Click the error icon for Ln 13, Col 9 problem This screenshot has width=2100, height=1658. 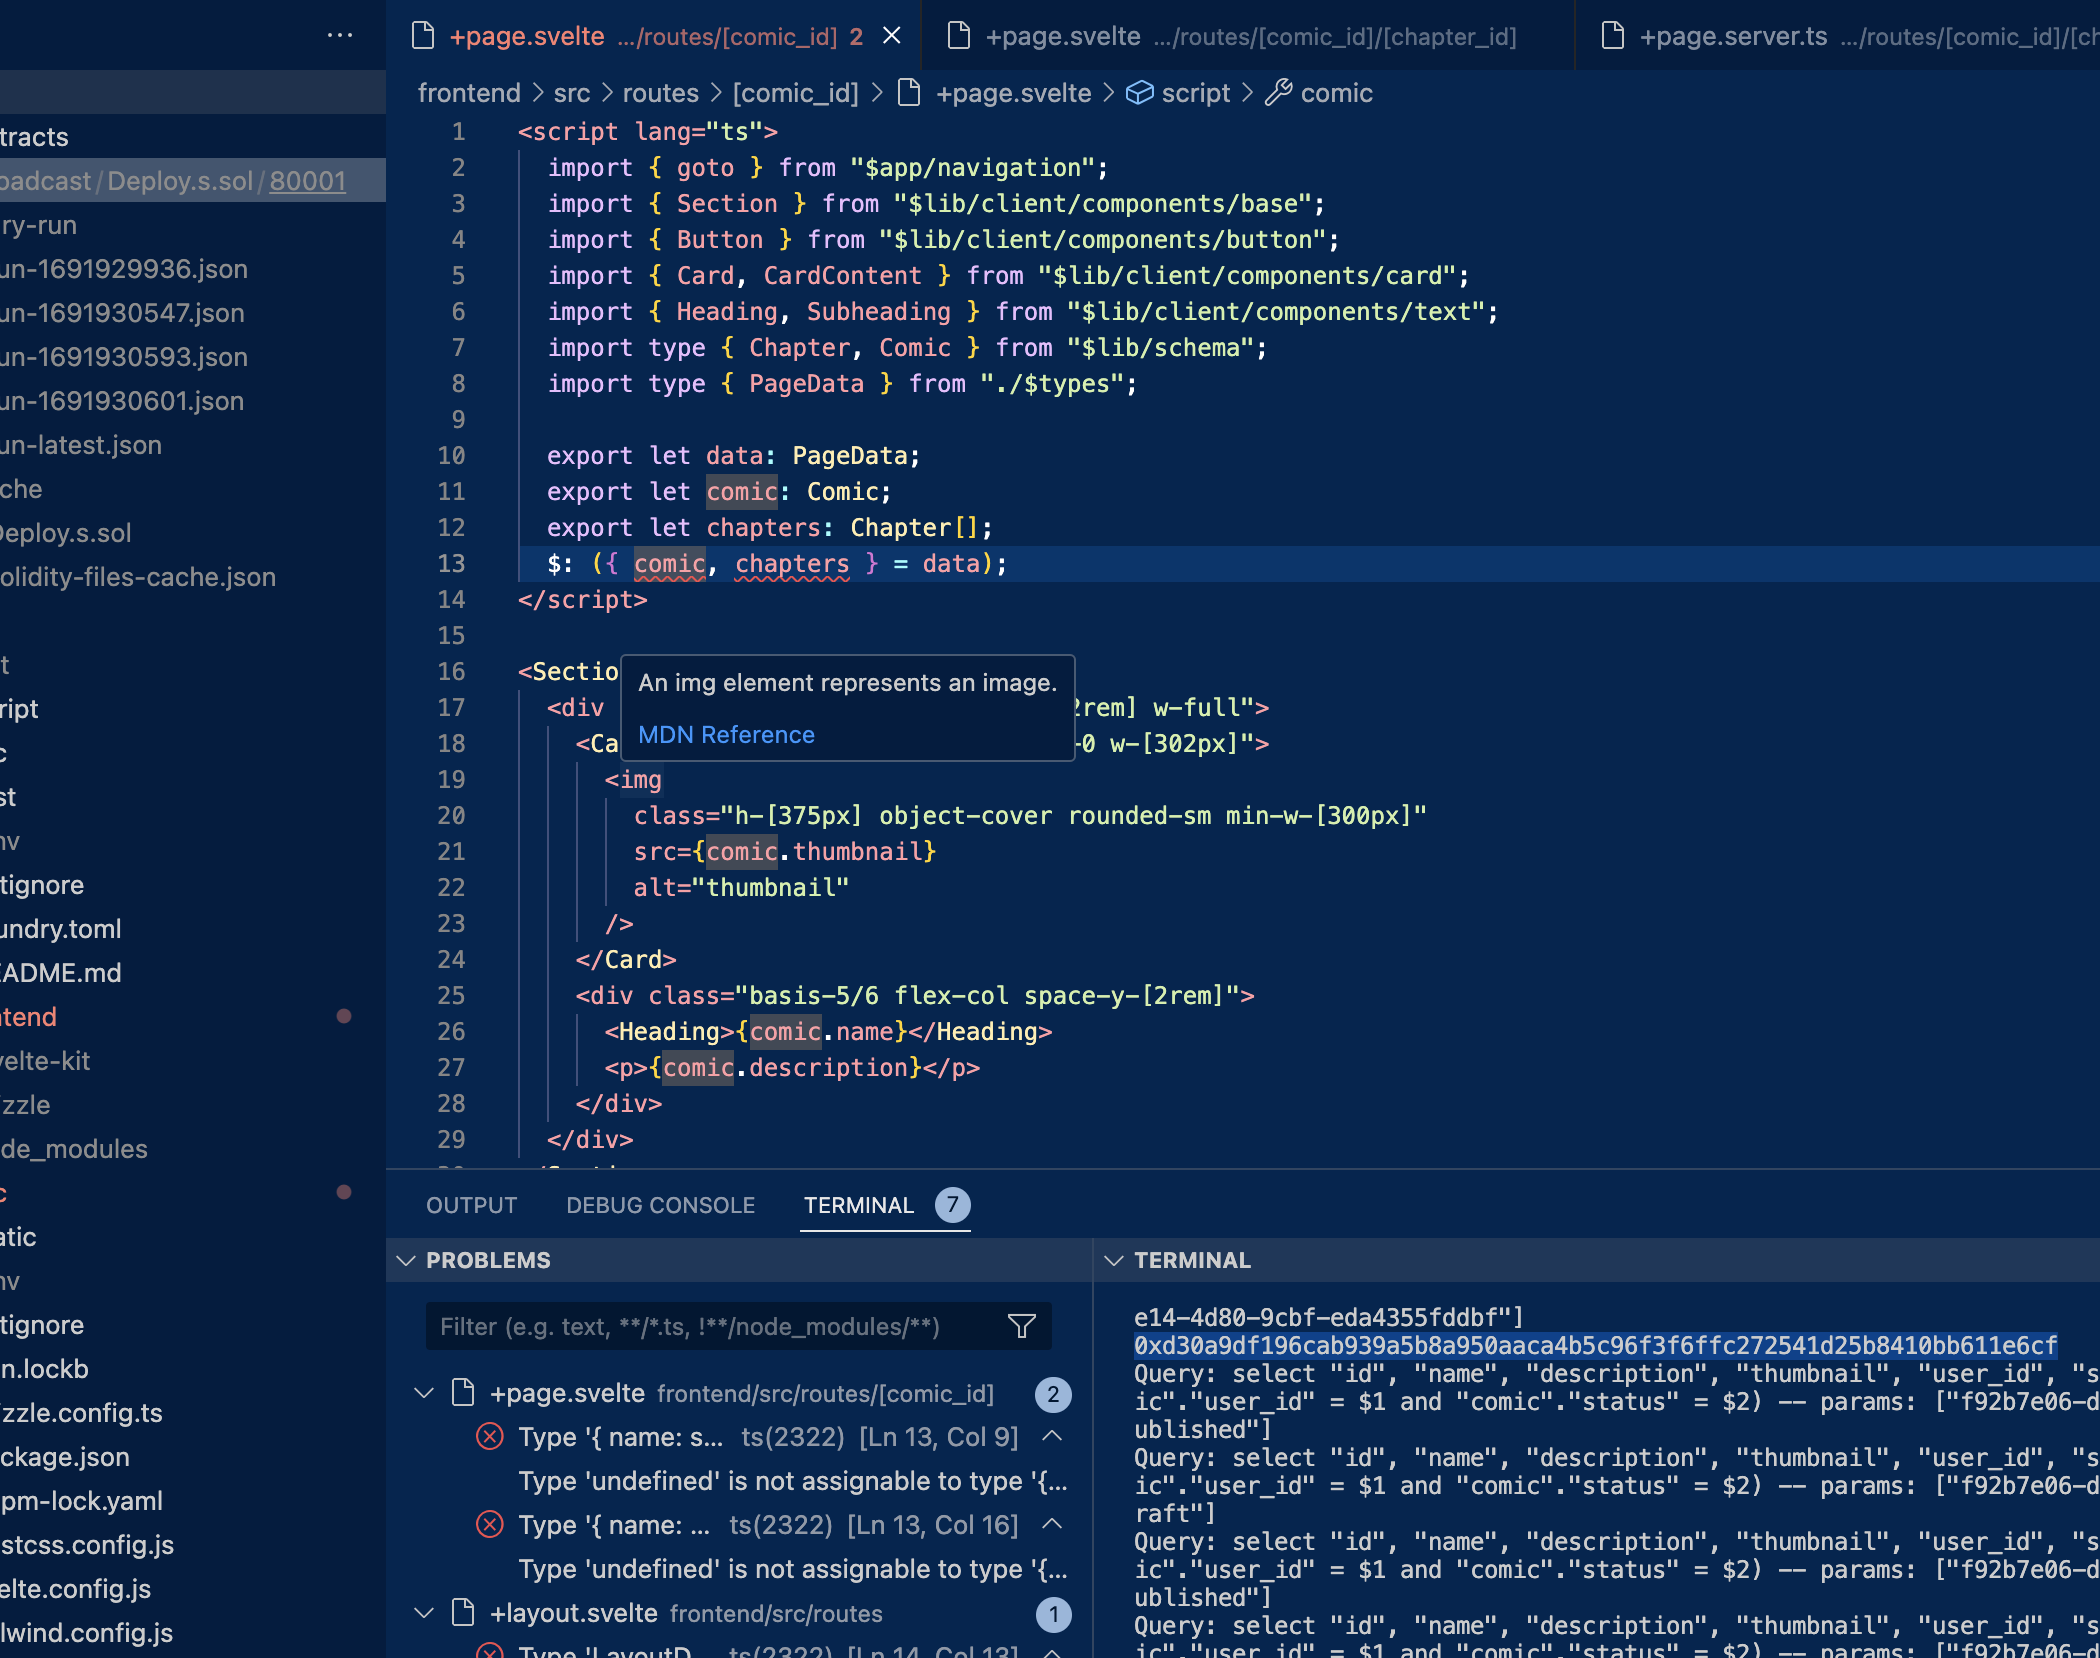pyautogui.click(x=489, y=1437)
